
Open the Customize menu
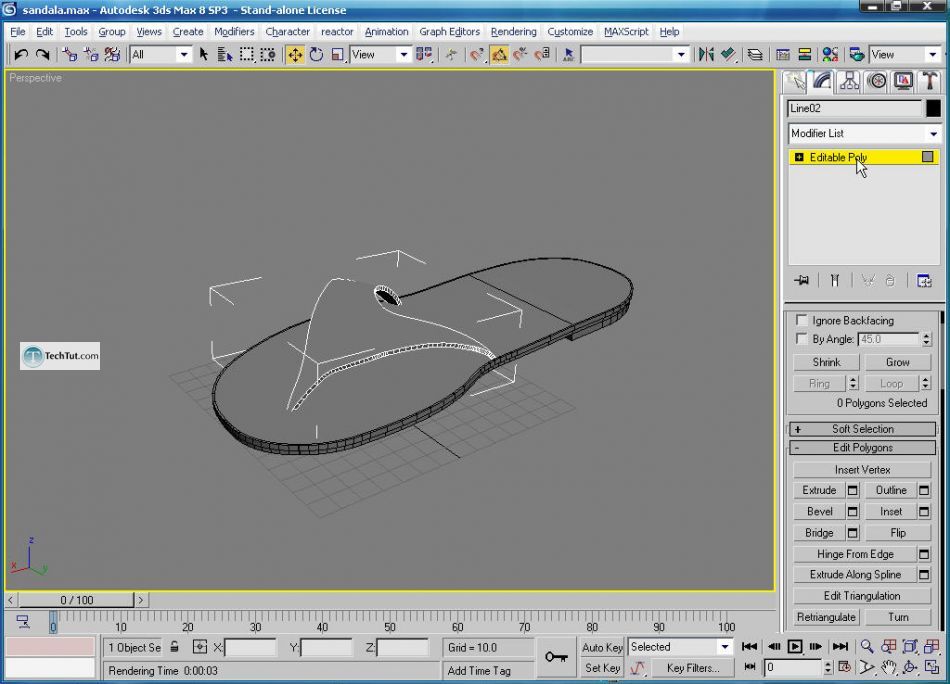point(570,32)
